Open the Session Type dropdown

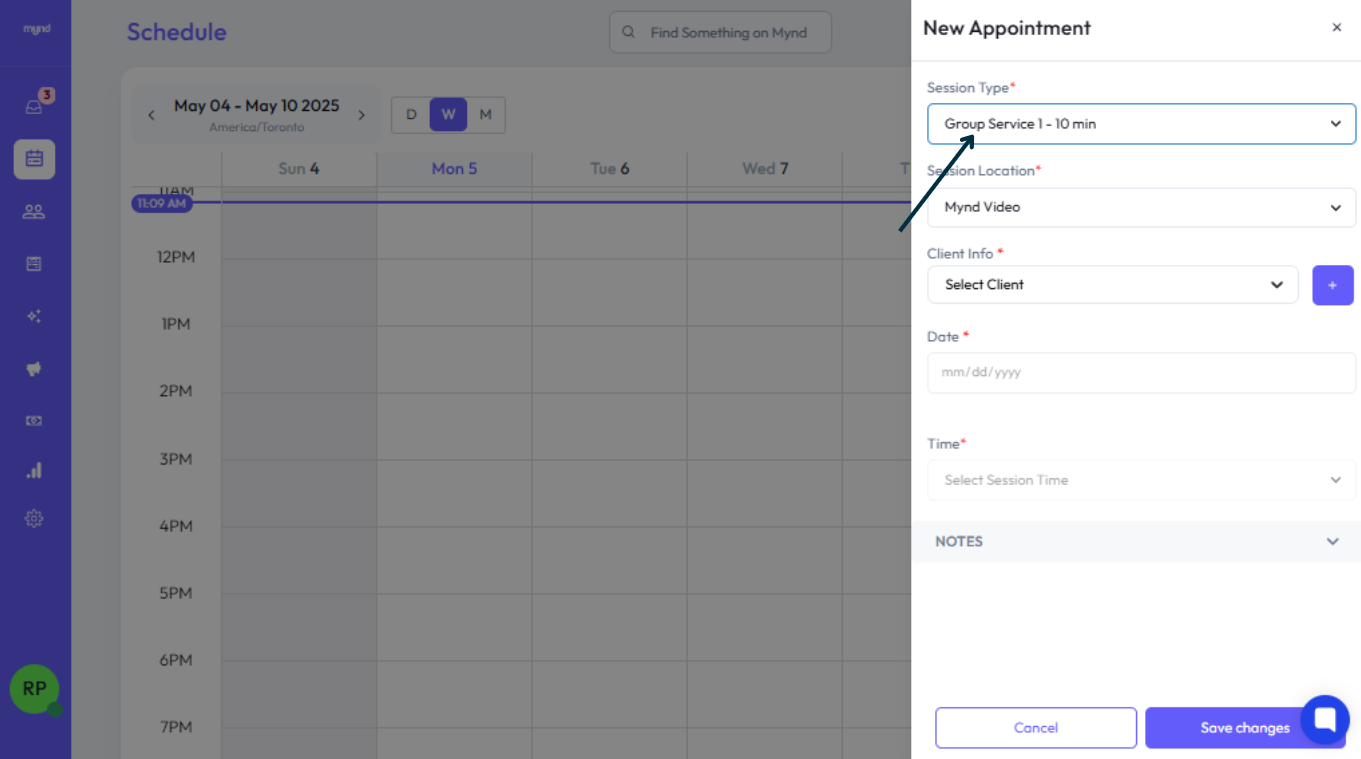tap(1141, 124)
